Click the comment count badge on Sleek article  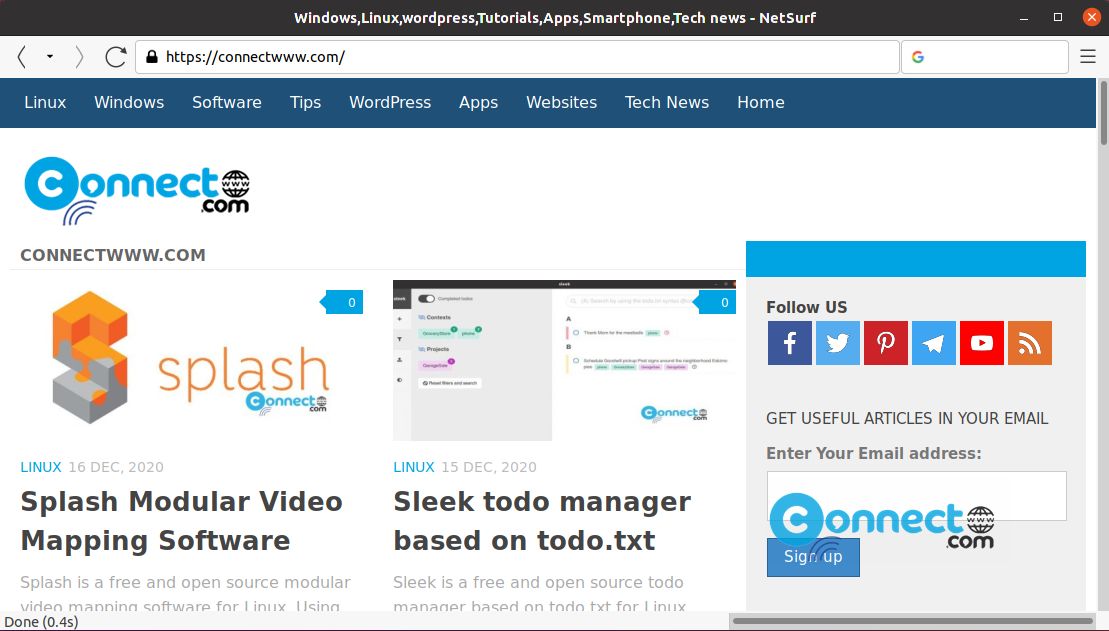(714, 302)
